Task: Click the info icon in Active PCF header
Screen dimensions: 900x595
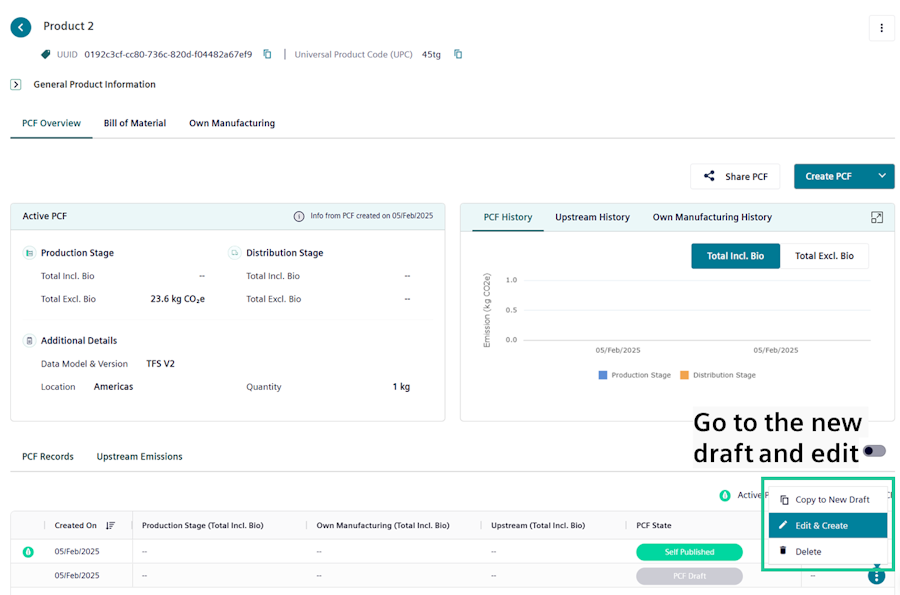Action: [298, 216]
